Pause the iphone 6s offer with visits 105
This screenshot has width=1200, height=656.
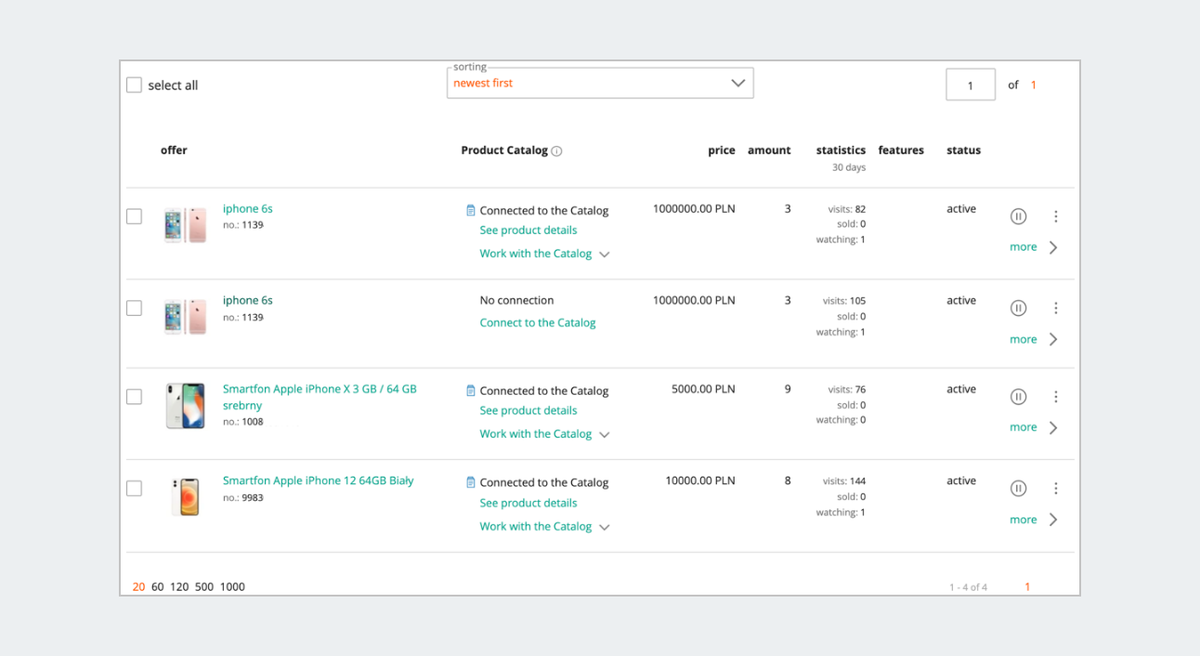(x=1018, y=308)
